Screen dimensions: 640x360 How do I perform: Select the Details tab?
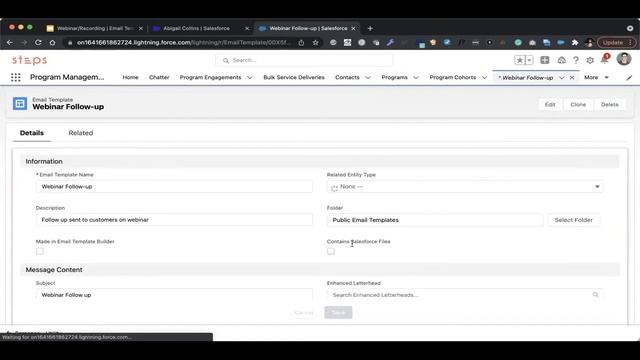pos(32,133)
